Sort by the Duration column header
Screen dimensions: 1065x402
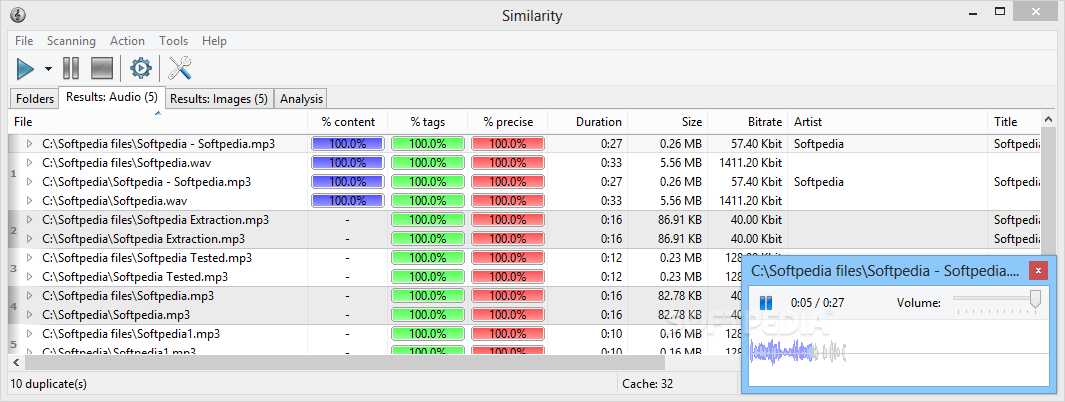588,122
